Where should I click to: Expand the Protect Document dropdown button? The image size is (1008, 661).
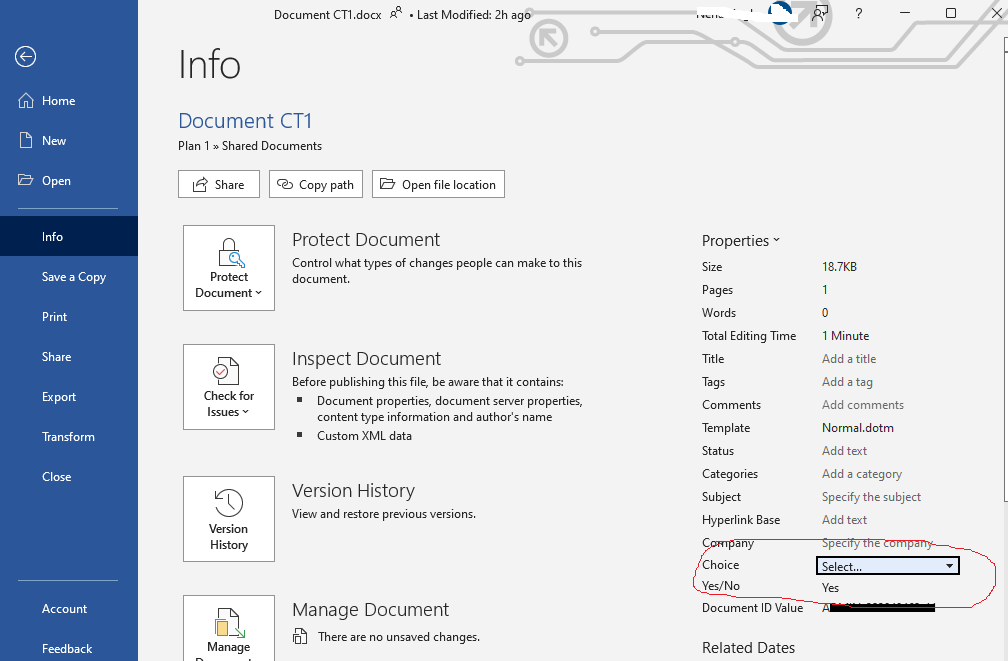click(229, 268)
